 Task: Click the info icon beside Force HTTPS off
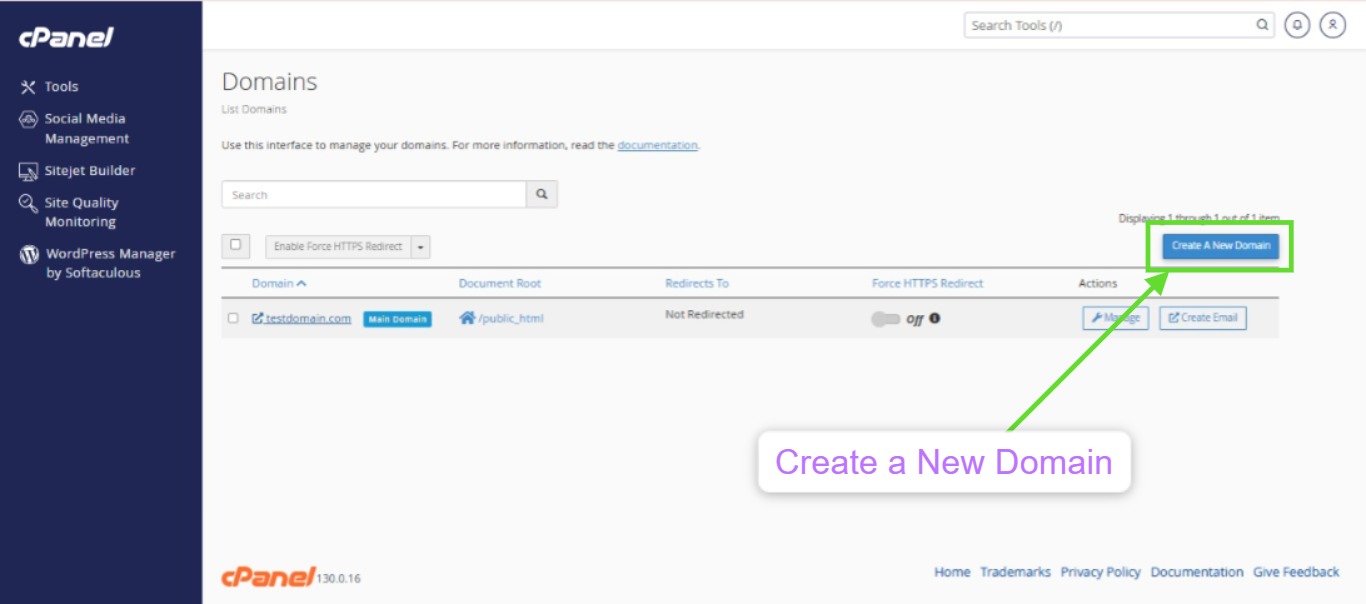[935, 319]
